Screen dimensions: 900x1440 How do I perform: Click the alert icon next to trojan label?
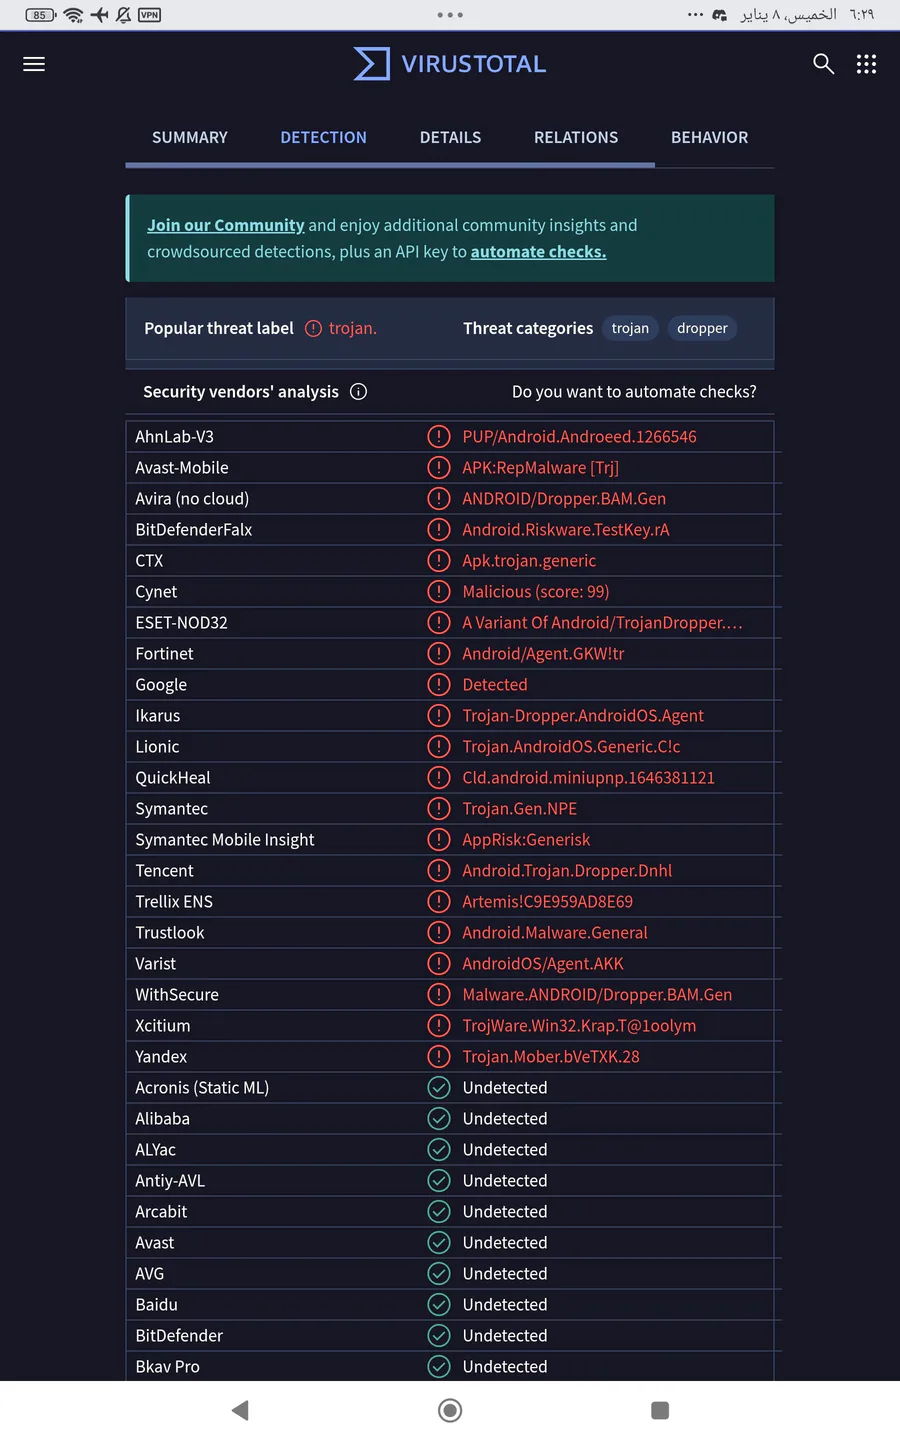pos(313,329)
